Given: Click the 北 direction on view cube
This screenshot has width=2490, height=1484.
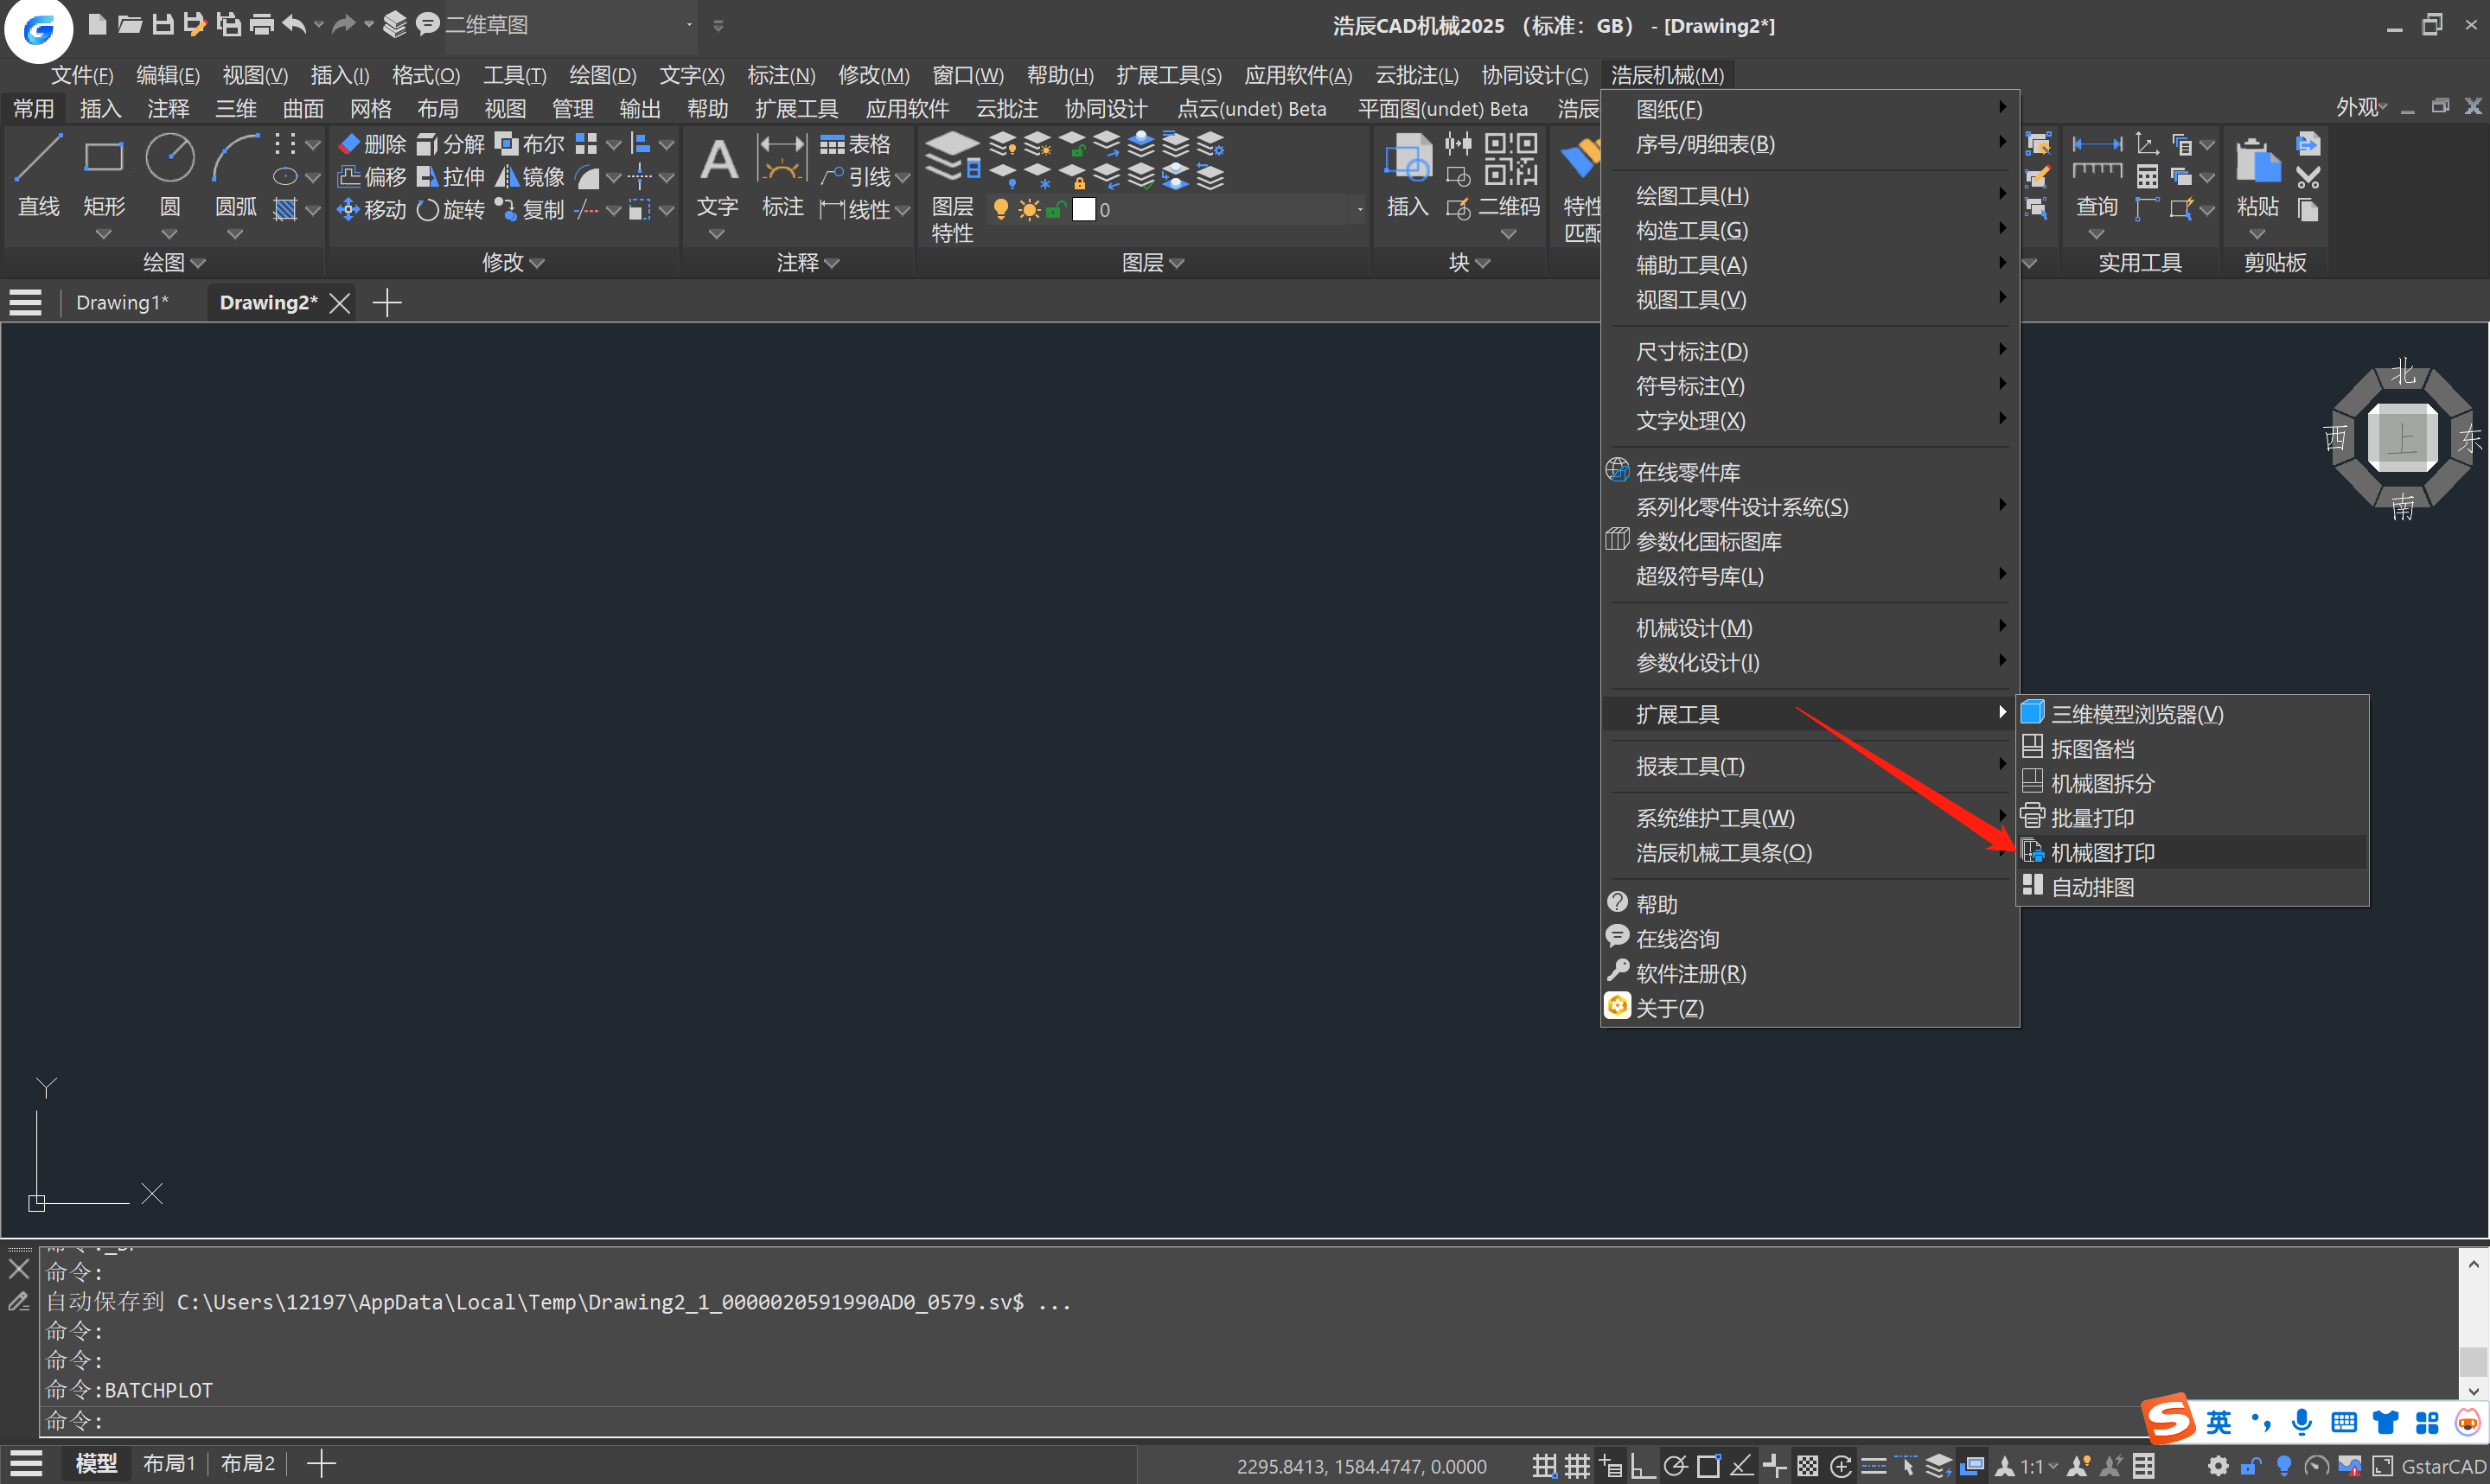Looking at the screenshot, I should point(2402,373).
